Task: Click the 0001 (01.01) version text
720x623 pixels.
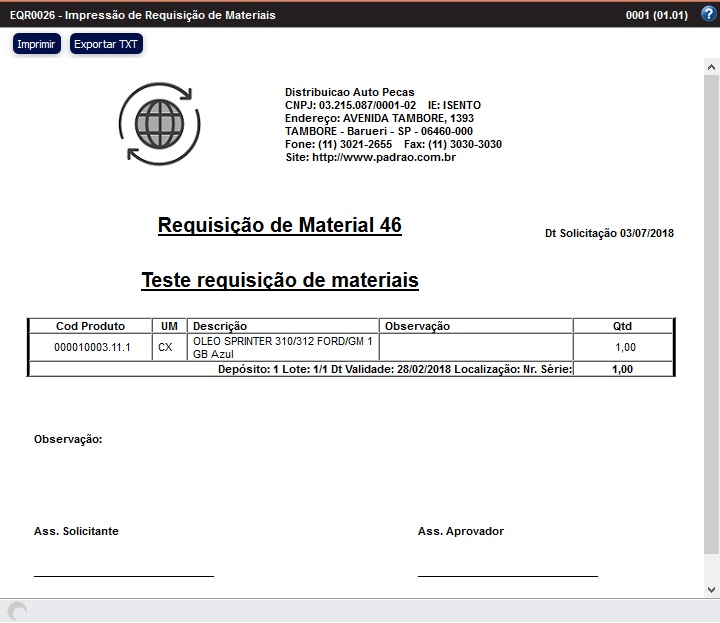Action: coord(657,15)
